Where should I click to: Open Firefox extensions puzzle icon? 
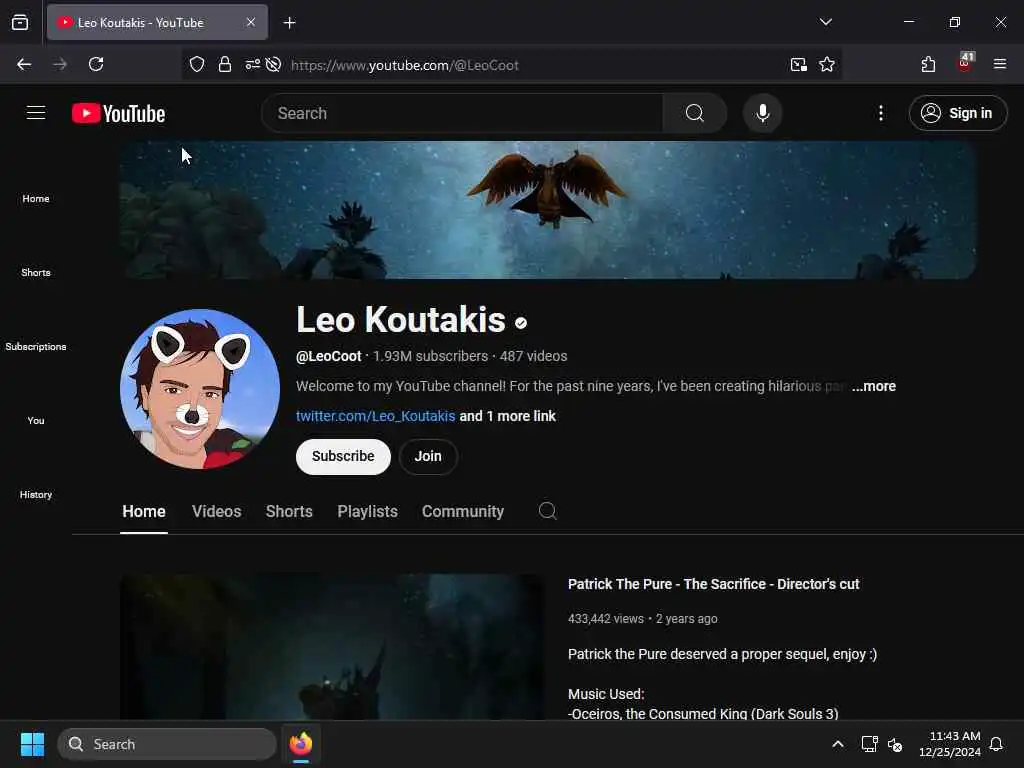click(928, 64)
